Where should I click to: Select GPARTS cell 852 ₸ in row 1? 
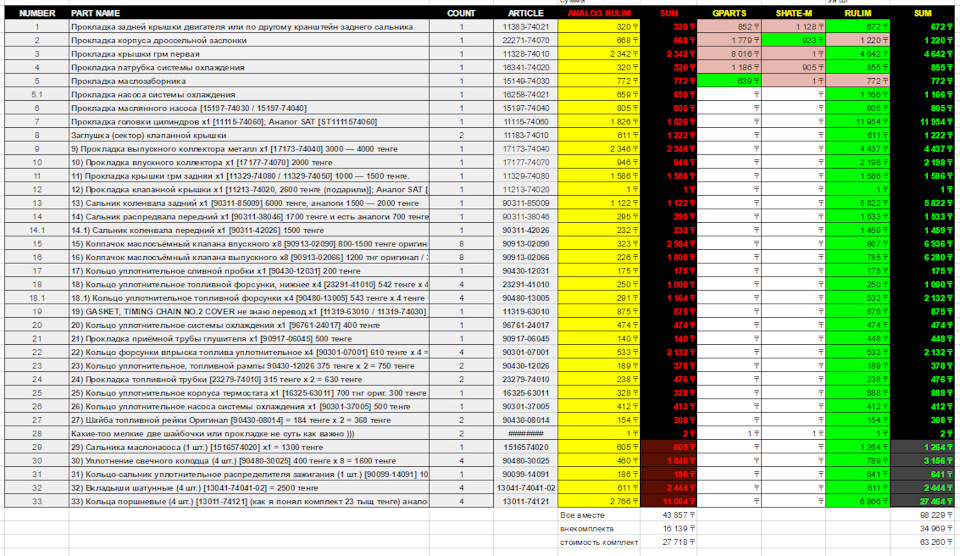729,27
